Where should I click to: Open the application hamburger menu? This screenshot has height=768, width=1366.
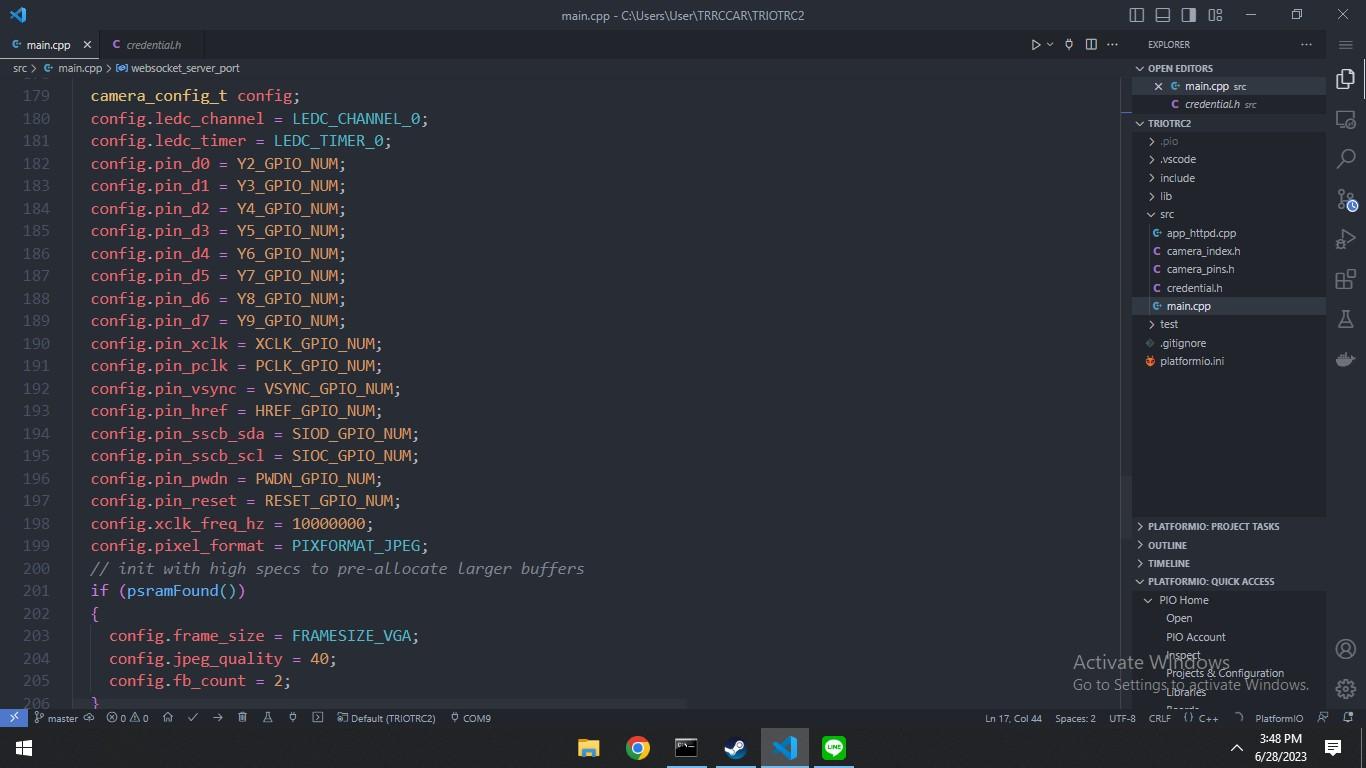(x=1345, y=45)
